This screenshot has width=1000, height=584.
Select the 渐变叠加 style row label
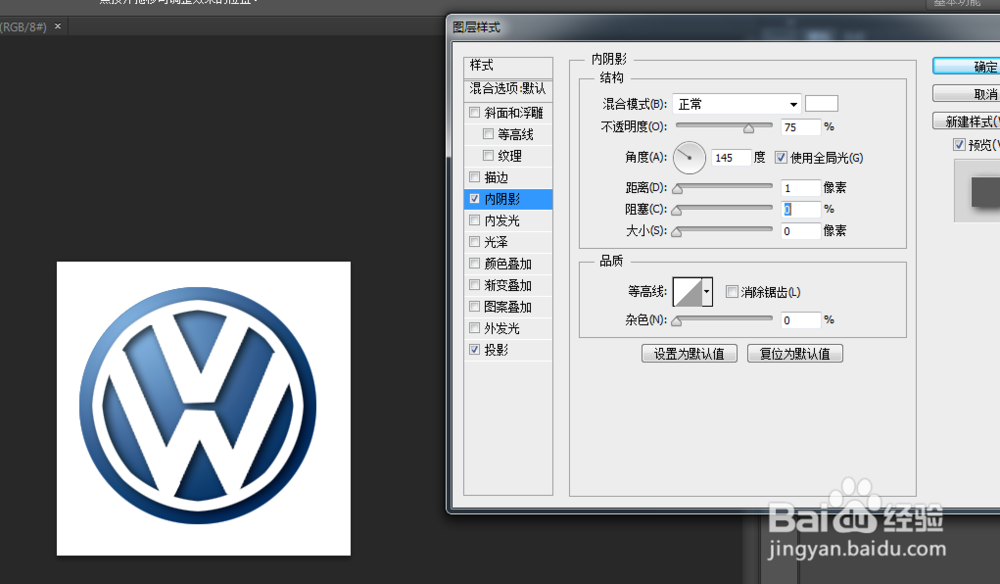[x=508, y=286]
